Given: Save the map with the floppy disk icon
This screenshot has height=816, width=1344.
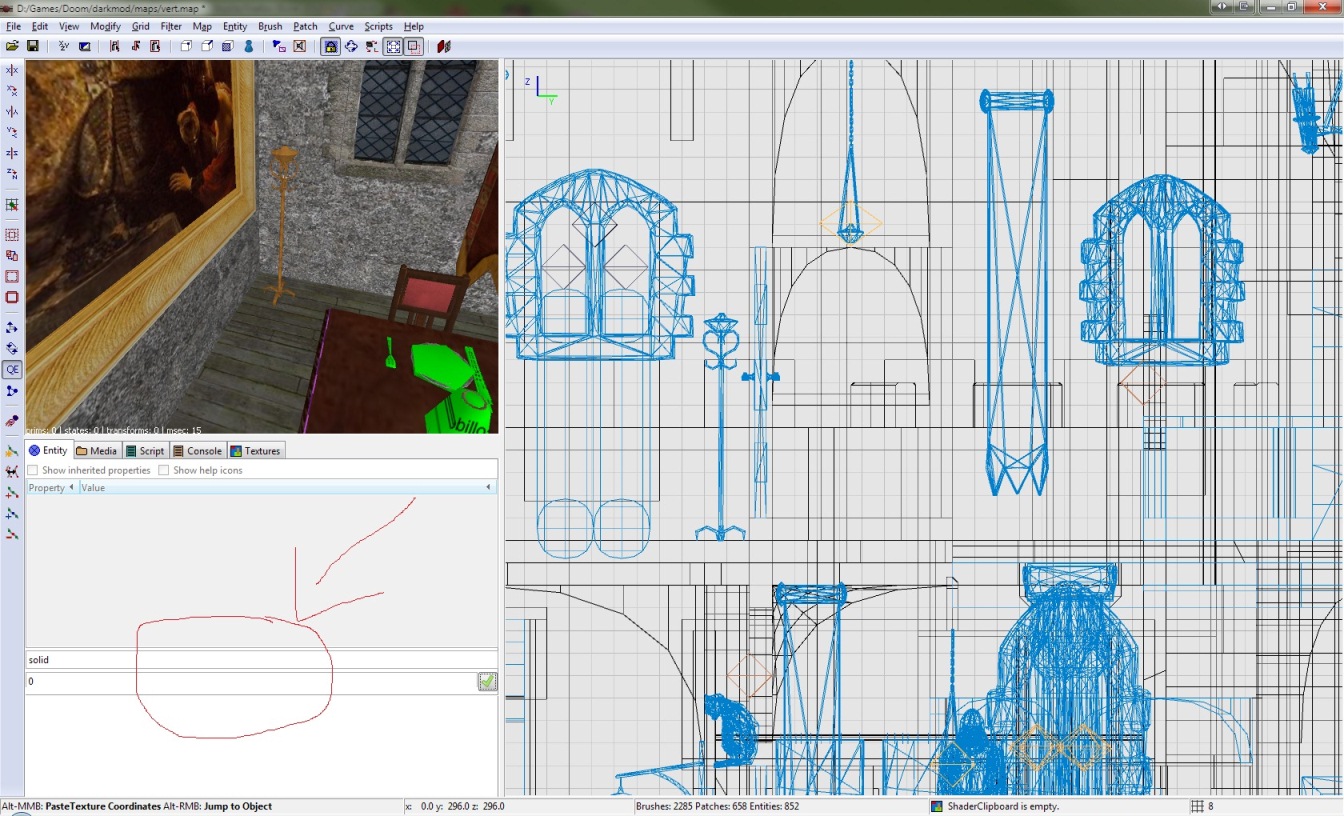Looking at the screenshot, I should [32, 46].
